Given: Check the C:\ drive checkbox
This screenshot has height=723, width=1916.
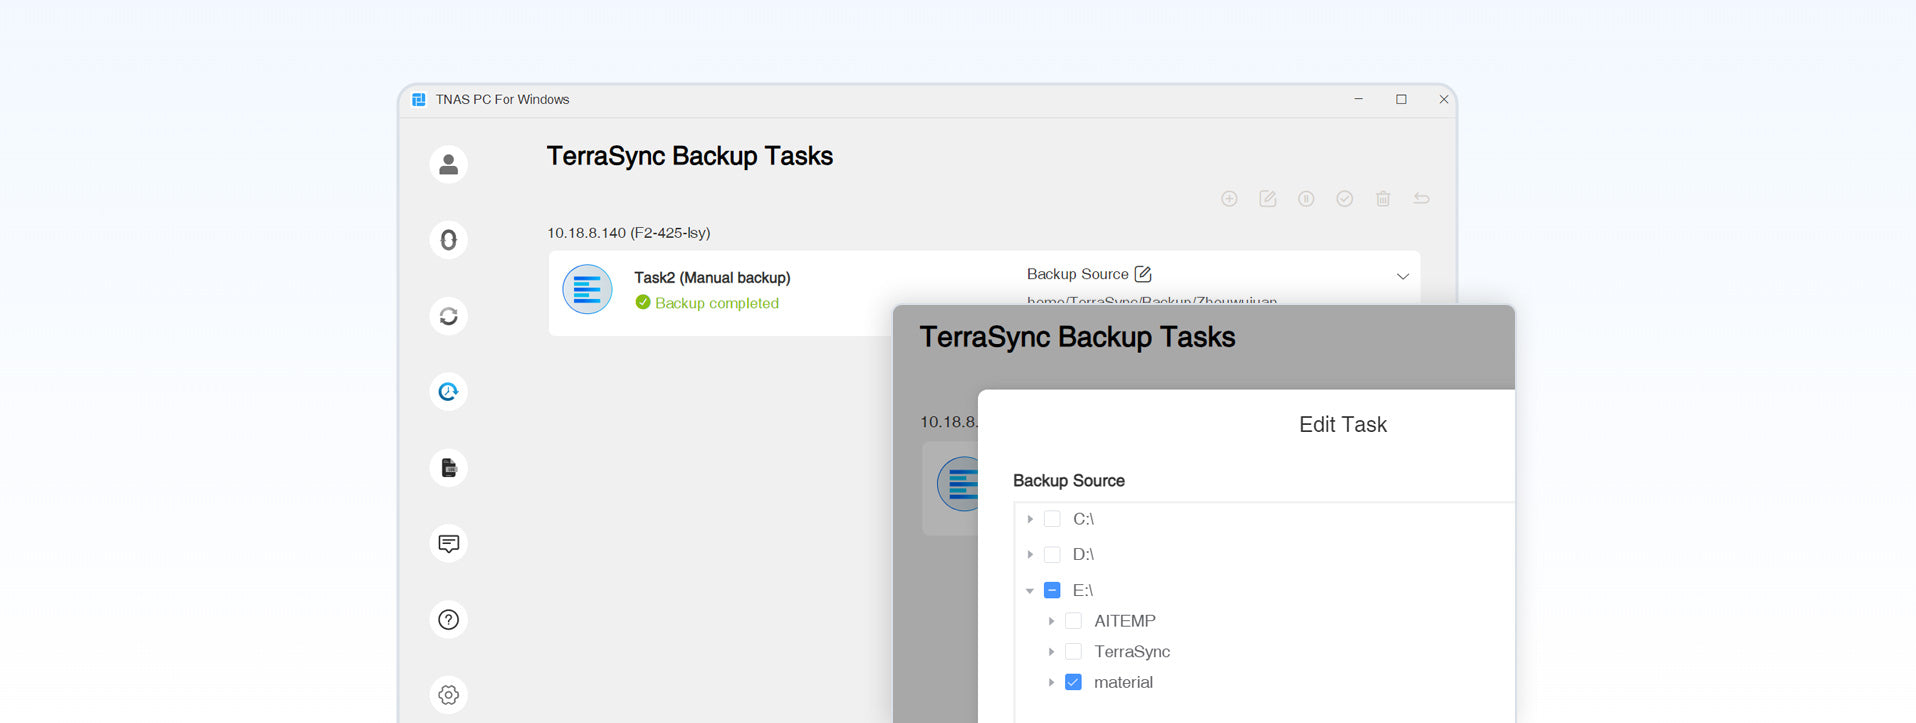Looking at the screenshot, I should (x=1052, y=519).
